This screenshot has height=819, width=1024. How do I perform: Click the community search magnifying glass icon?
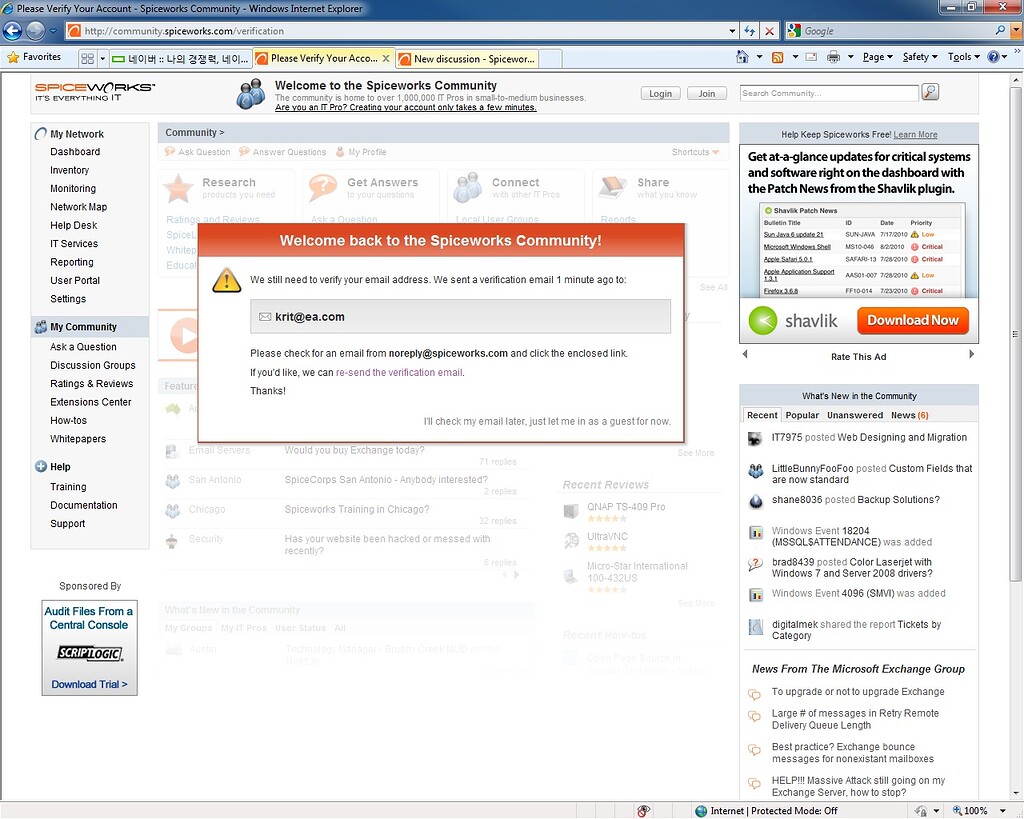929,91
